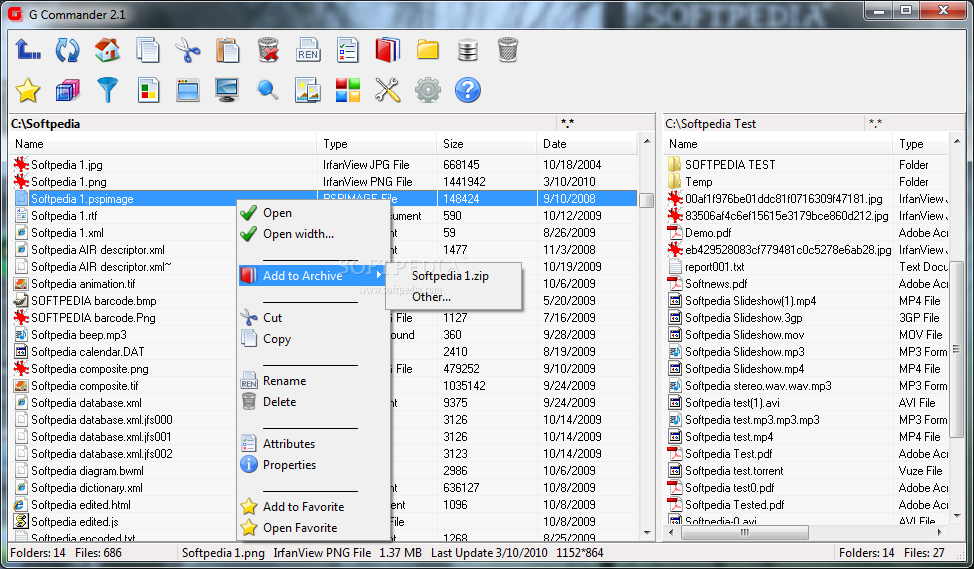Choose Open width... in context menu
The width and height of the screenshot is (974, 569).
tap(314, 234)
